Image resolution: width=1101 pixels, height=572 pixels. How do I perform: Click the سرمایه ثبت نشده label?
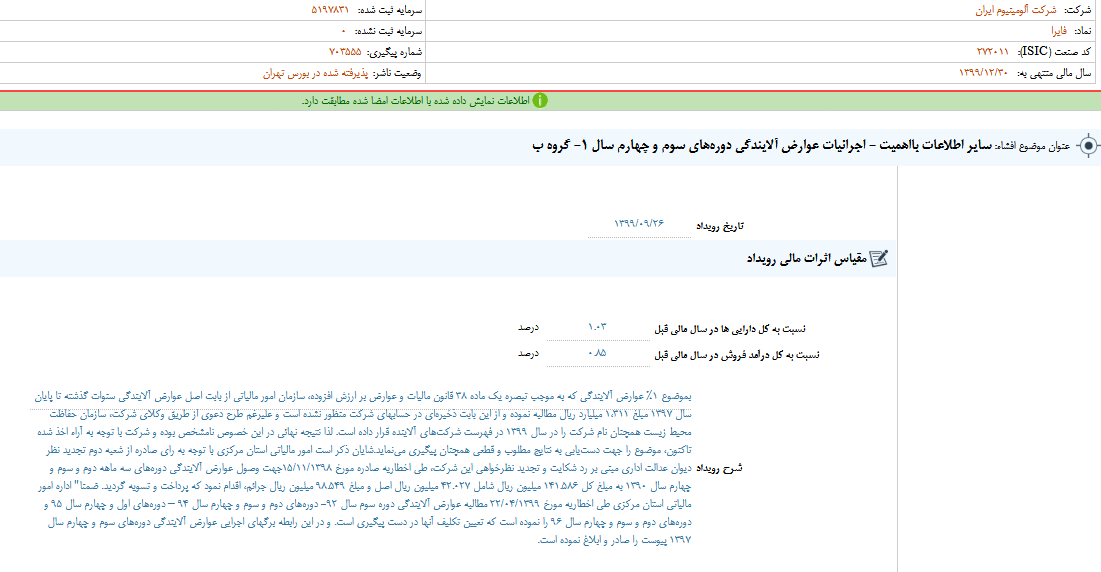[x=388, y=31]
